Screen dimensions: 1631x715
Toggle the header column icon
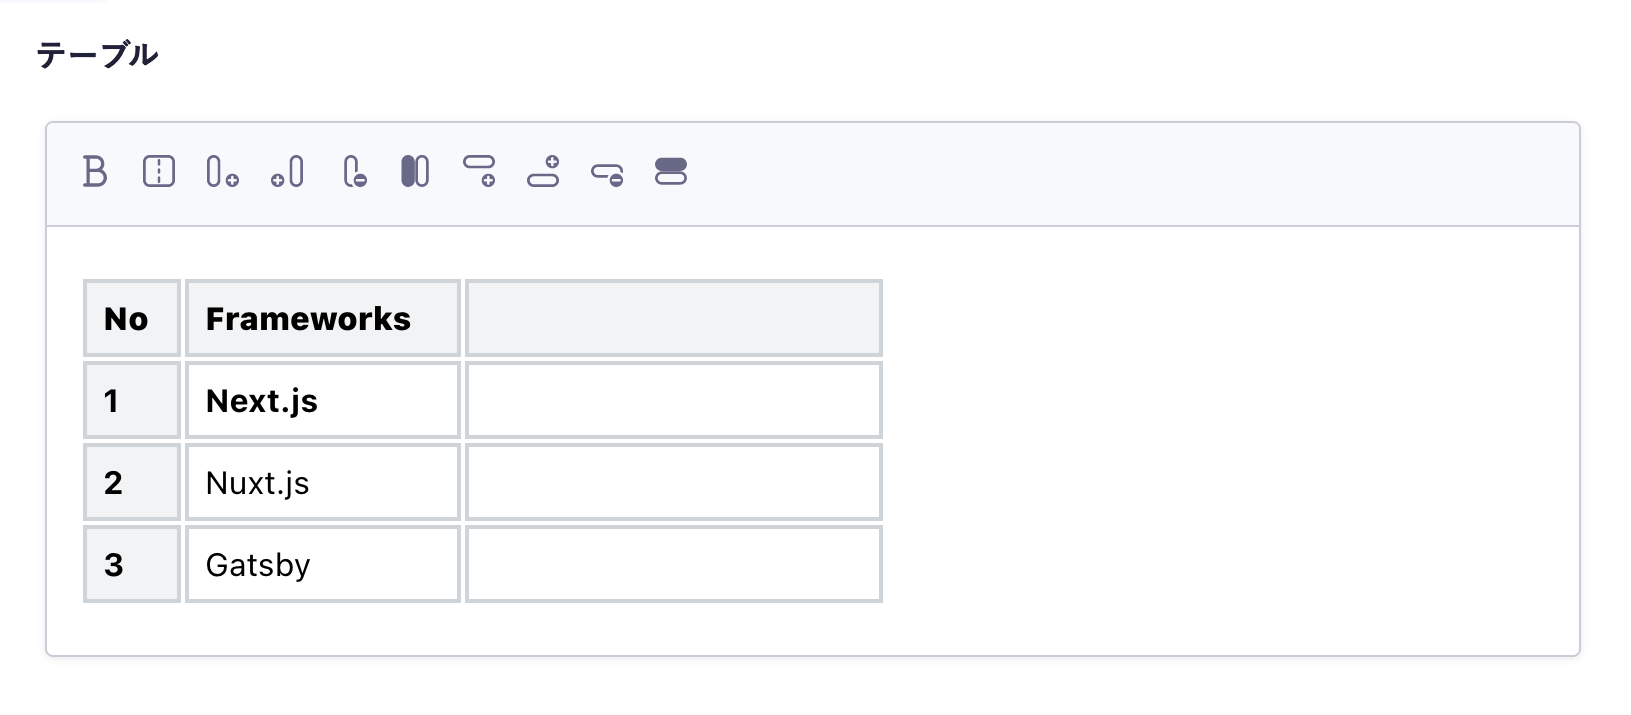click(415, 172)
